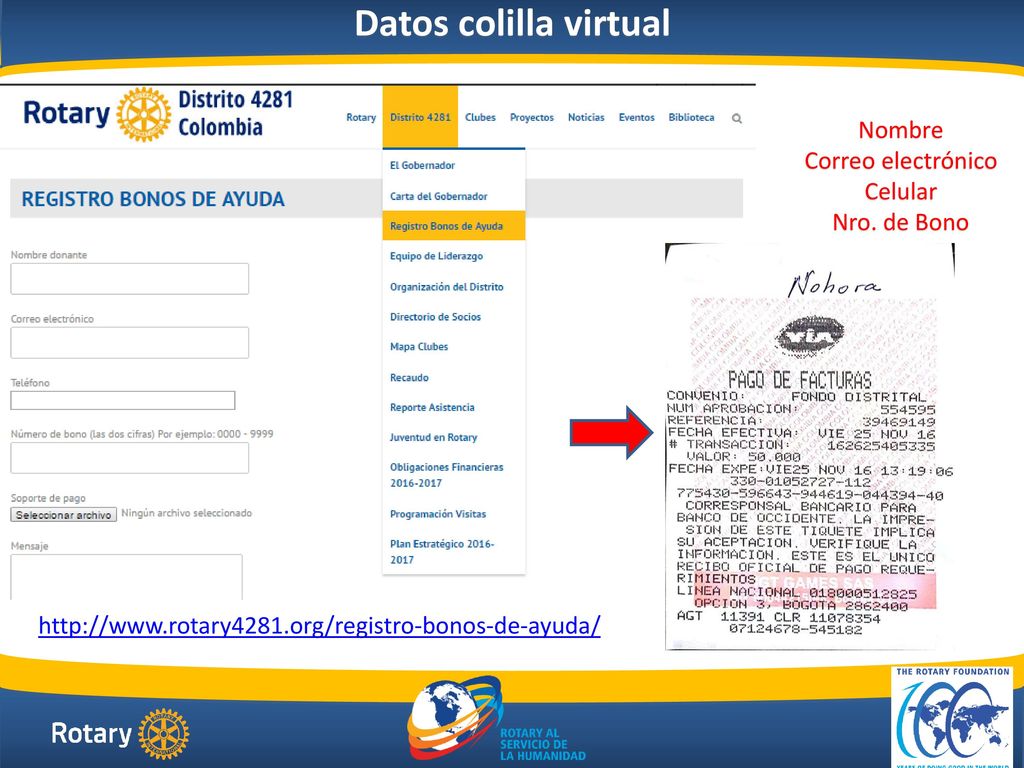Viewport: 1024px width, 768px height.
Task: Select Carta del Gobernador entry
Action: coord(454,196)
